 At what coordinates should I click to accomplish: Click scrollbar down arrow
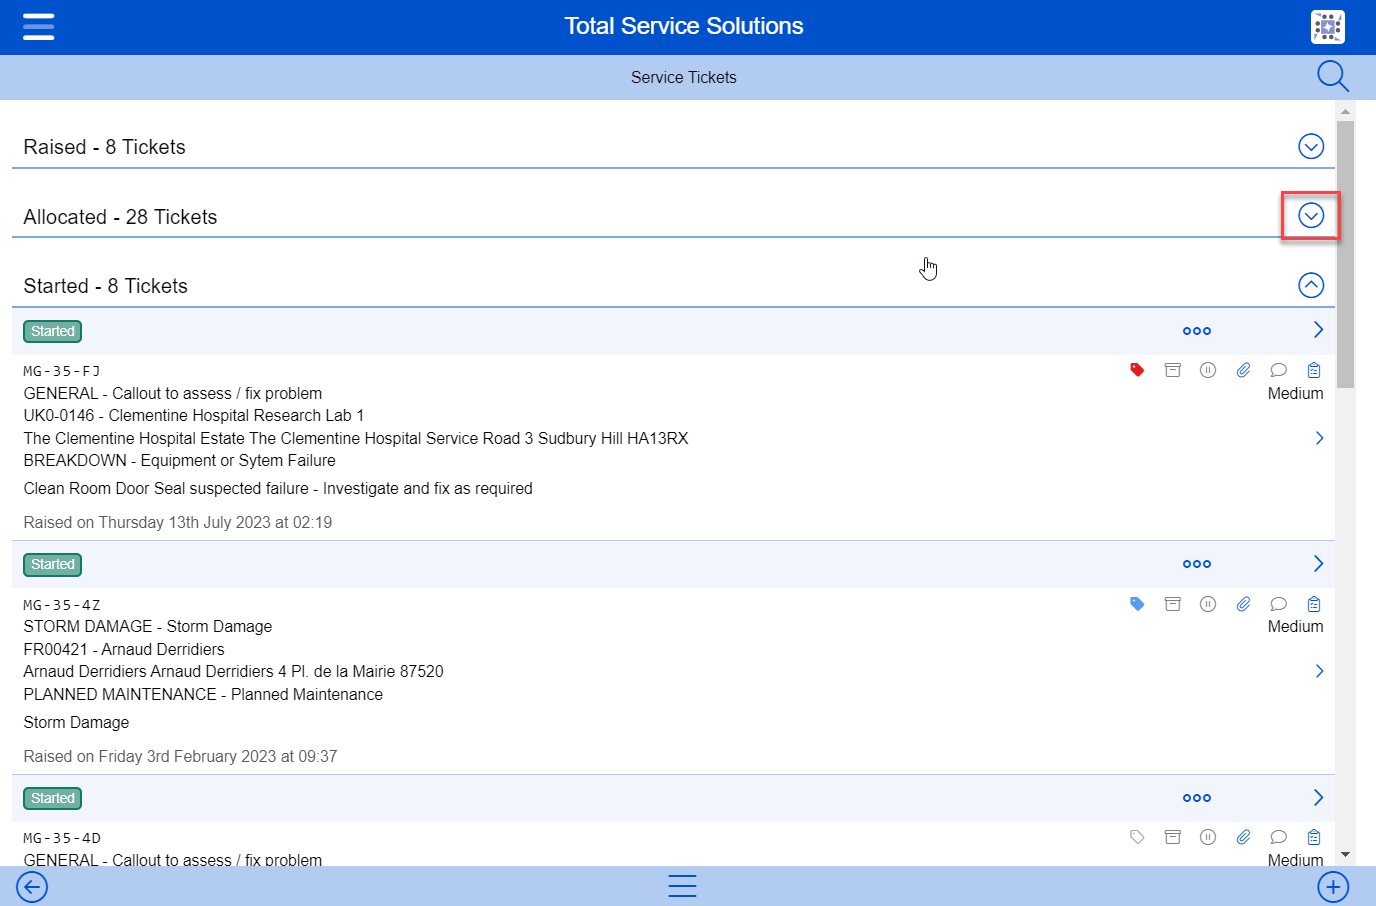click(x=1345, y=855)
